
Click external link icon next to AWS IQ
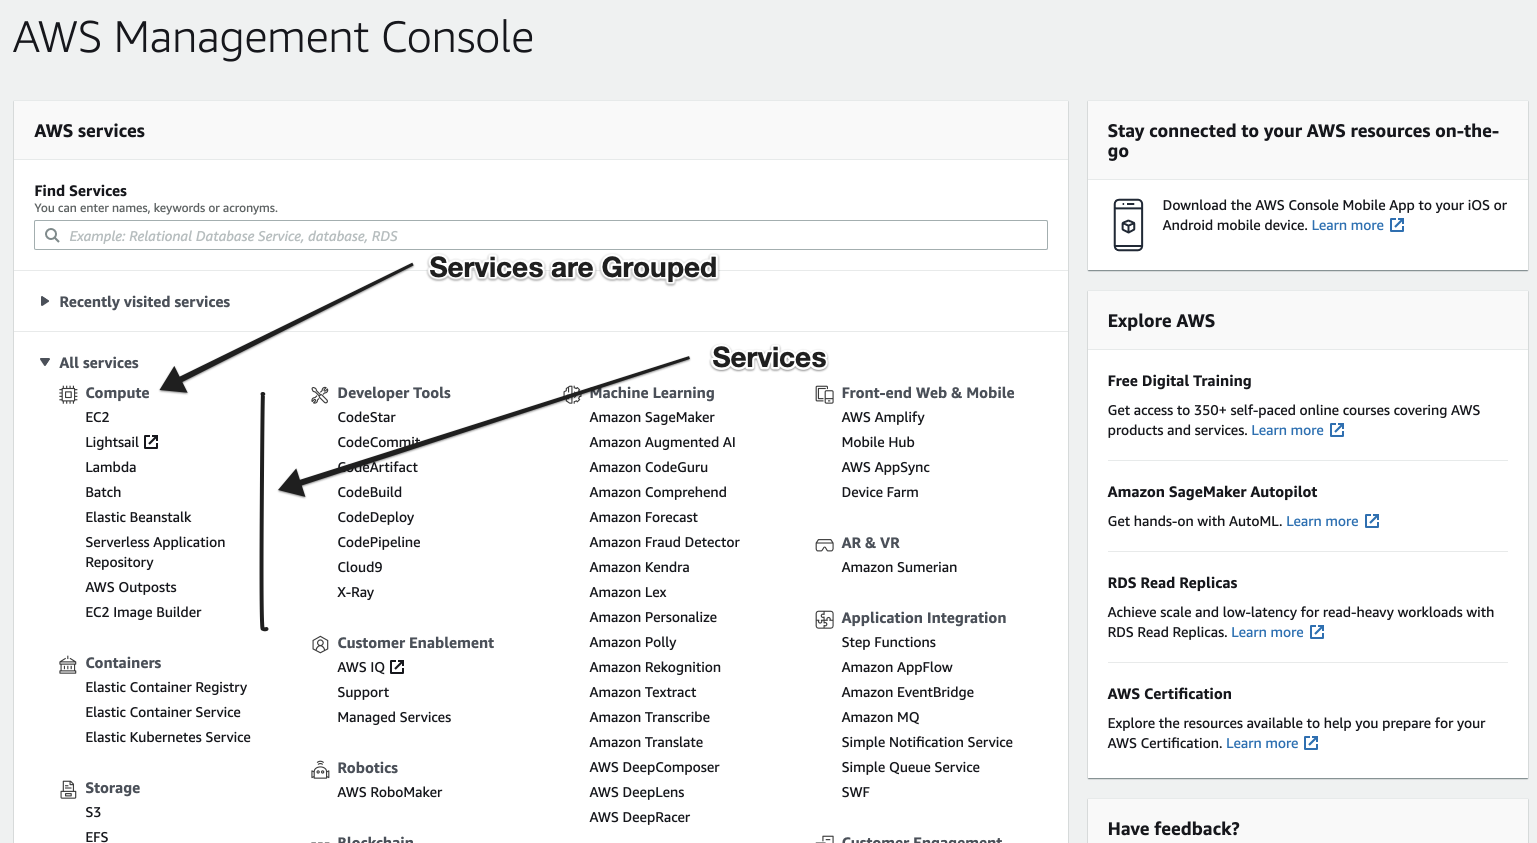[x=397, y=667]
